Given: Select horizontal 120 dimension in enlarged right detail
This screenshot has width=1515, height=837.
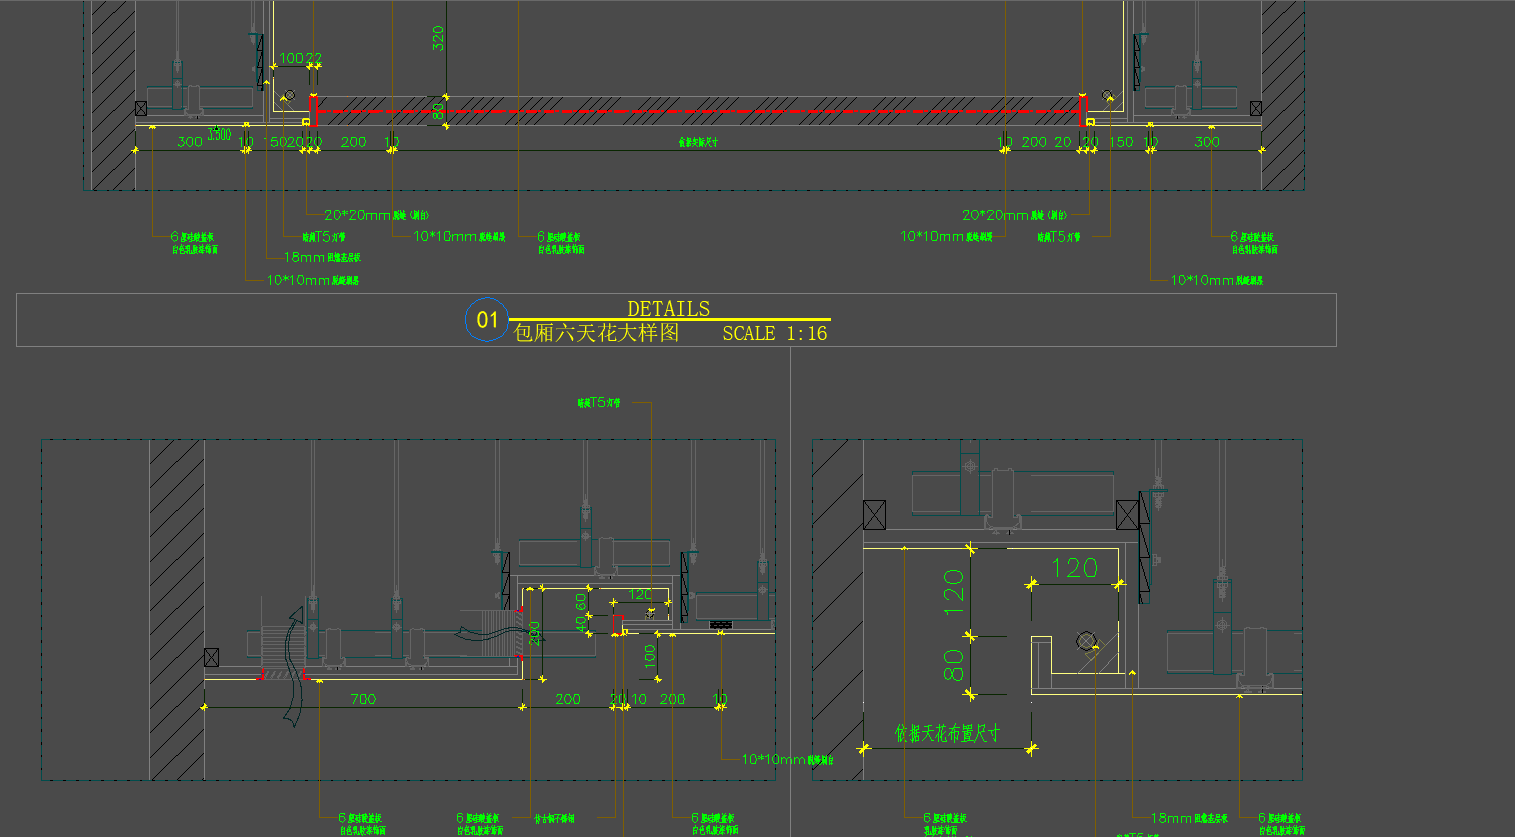Looking at the screenshot, I should (1074, 568).
